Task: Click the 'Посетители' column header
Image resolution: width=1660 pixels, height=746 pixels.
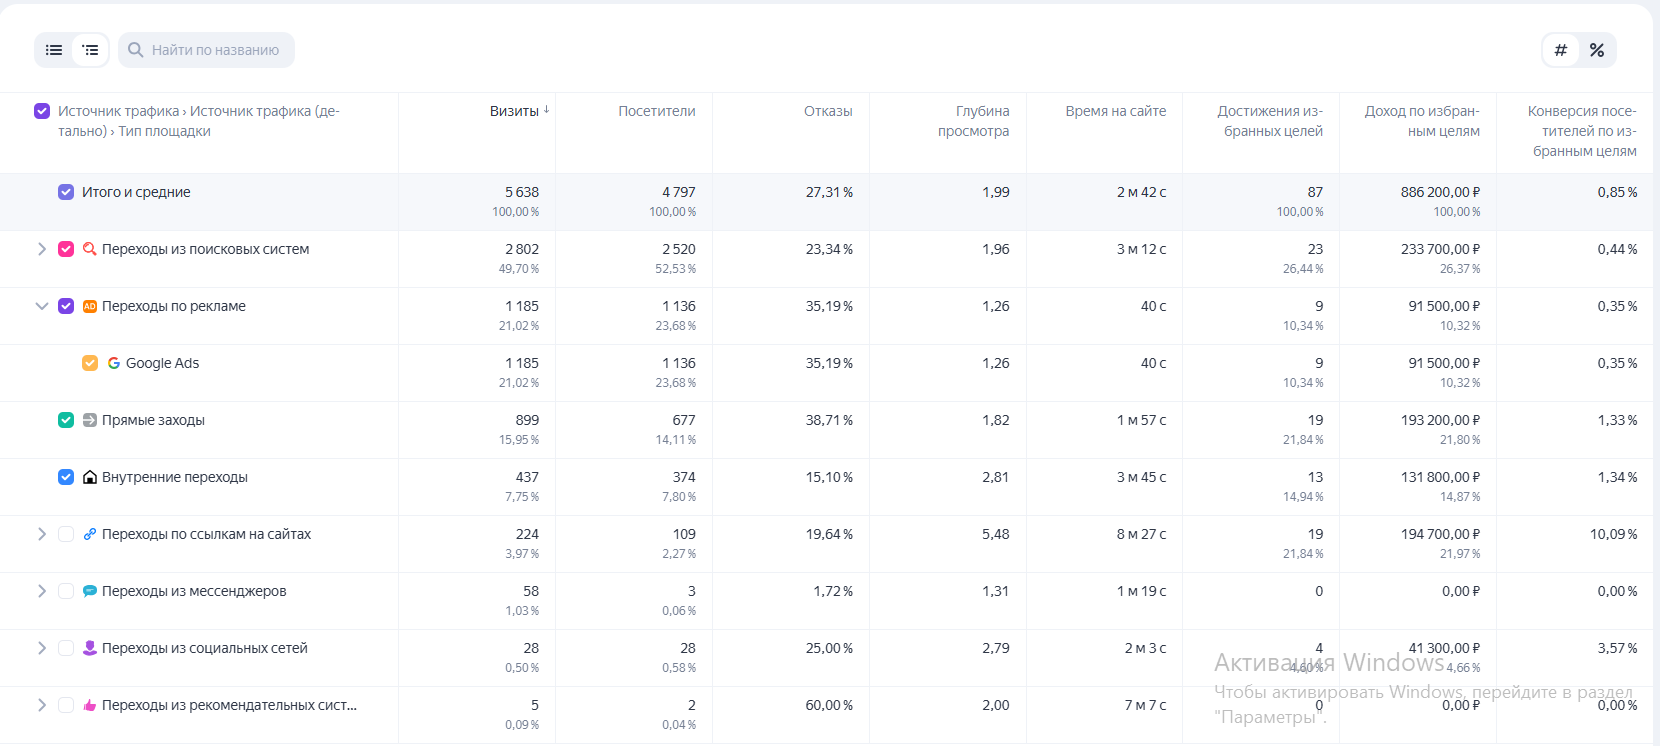Action: 656,111
